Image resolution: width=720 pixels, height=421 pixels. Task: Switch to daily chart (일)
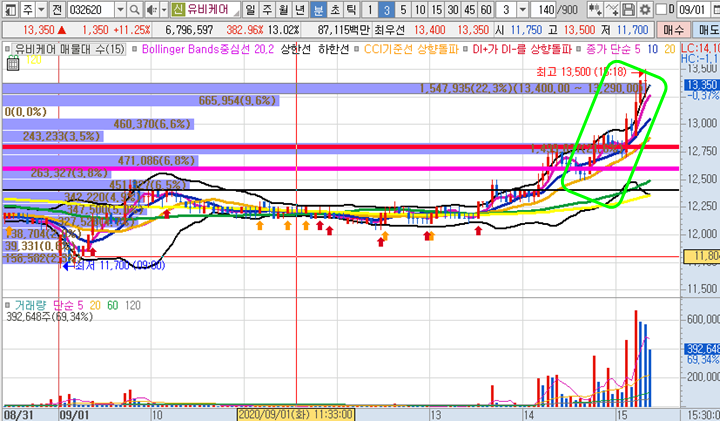tap(250, 9)
